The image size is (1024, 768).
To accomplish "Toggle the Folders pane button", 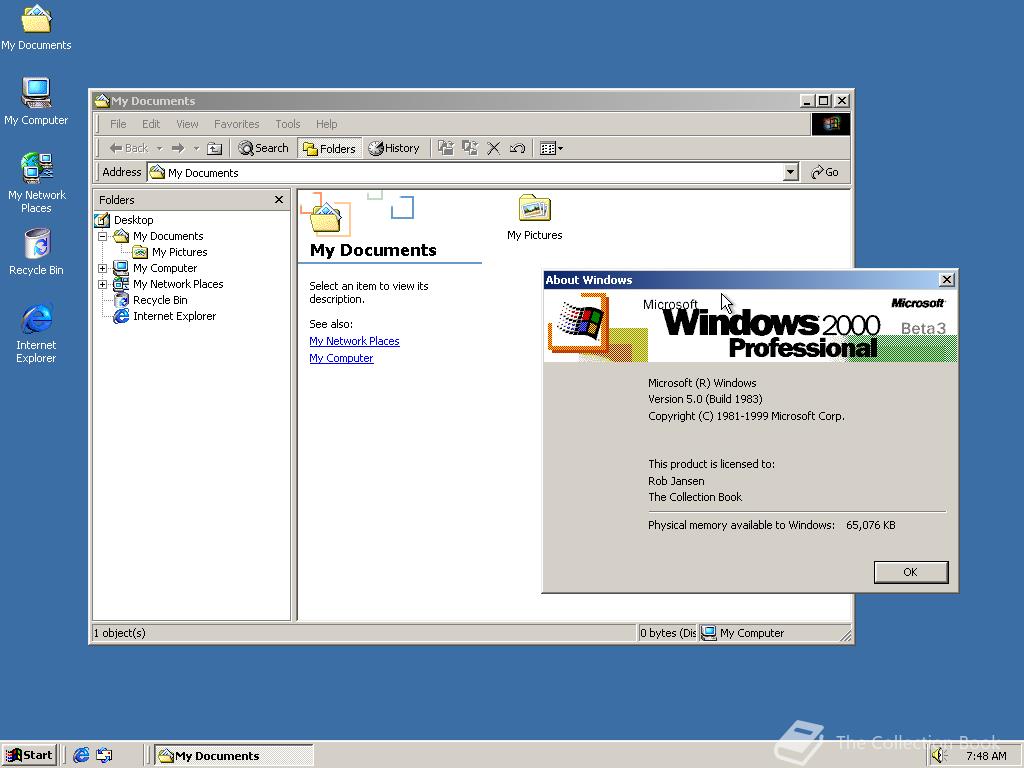I will (330, 148).
